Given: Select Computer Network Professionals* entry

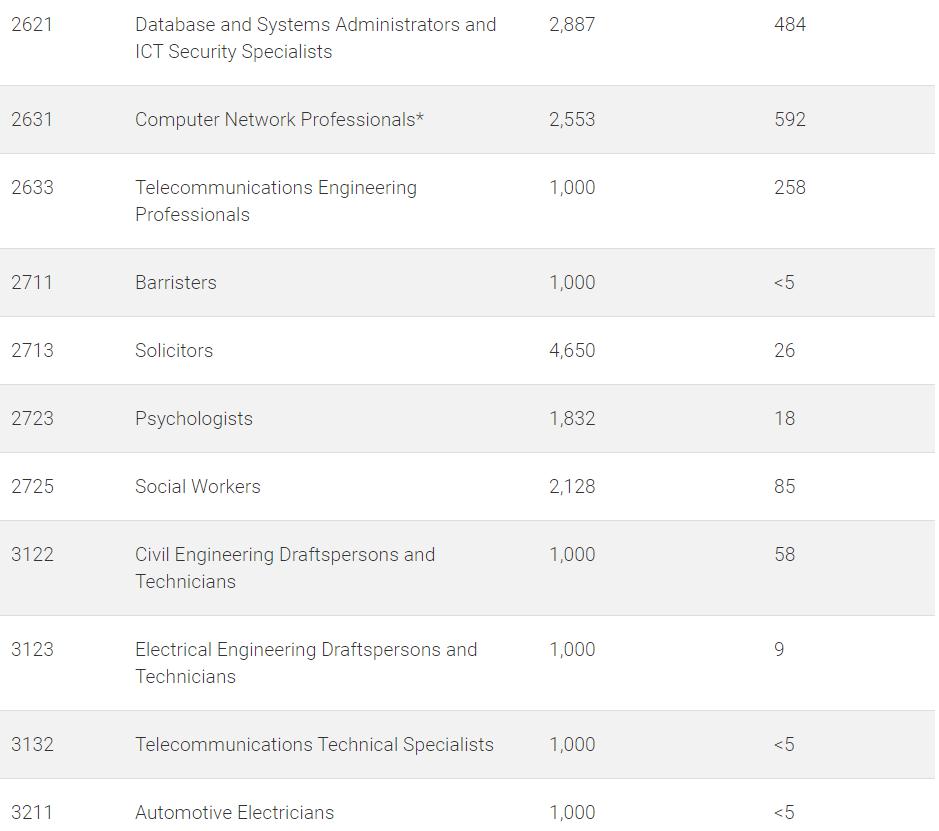Looking at the screenshot, I should tap(279, 119).
